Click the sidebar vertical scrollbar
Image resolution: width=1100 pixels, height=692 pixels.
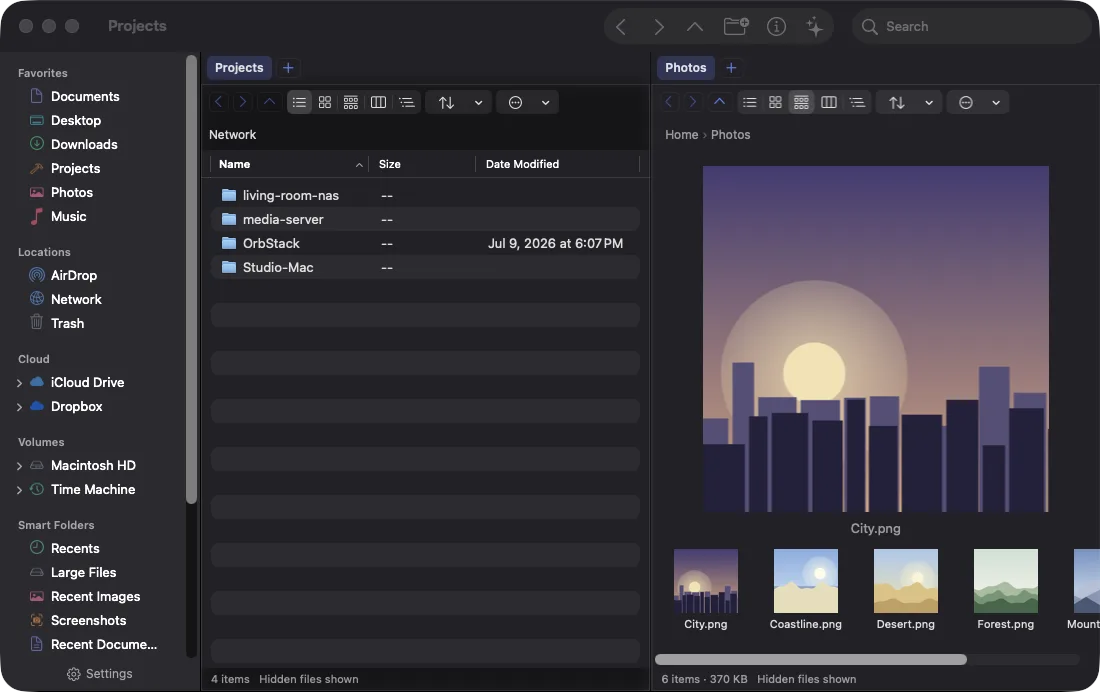pyautogui.click(x=192, y=279)
